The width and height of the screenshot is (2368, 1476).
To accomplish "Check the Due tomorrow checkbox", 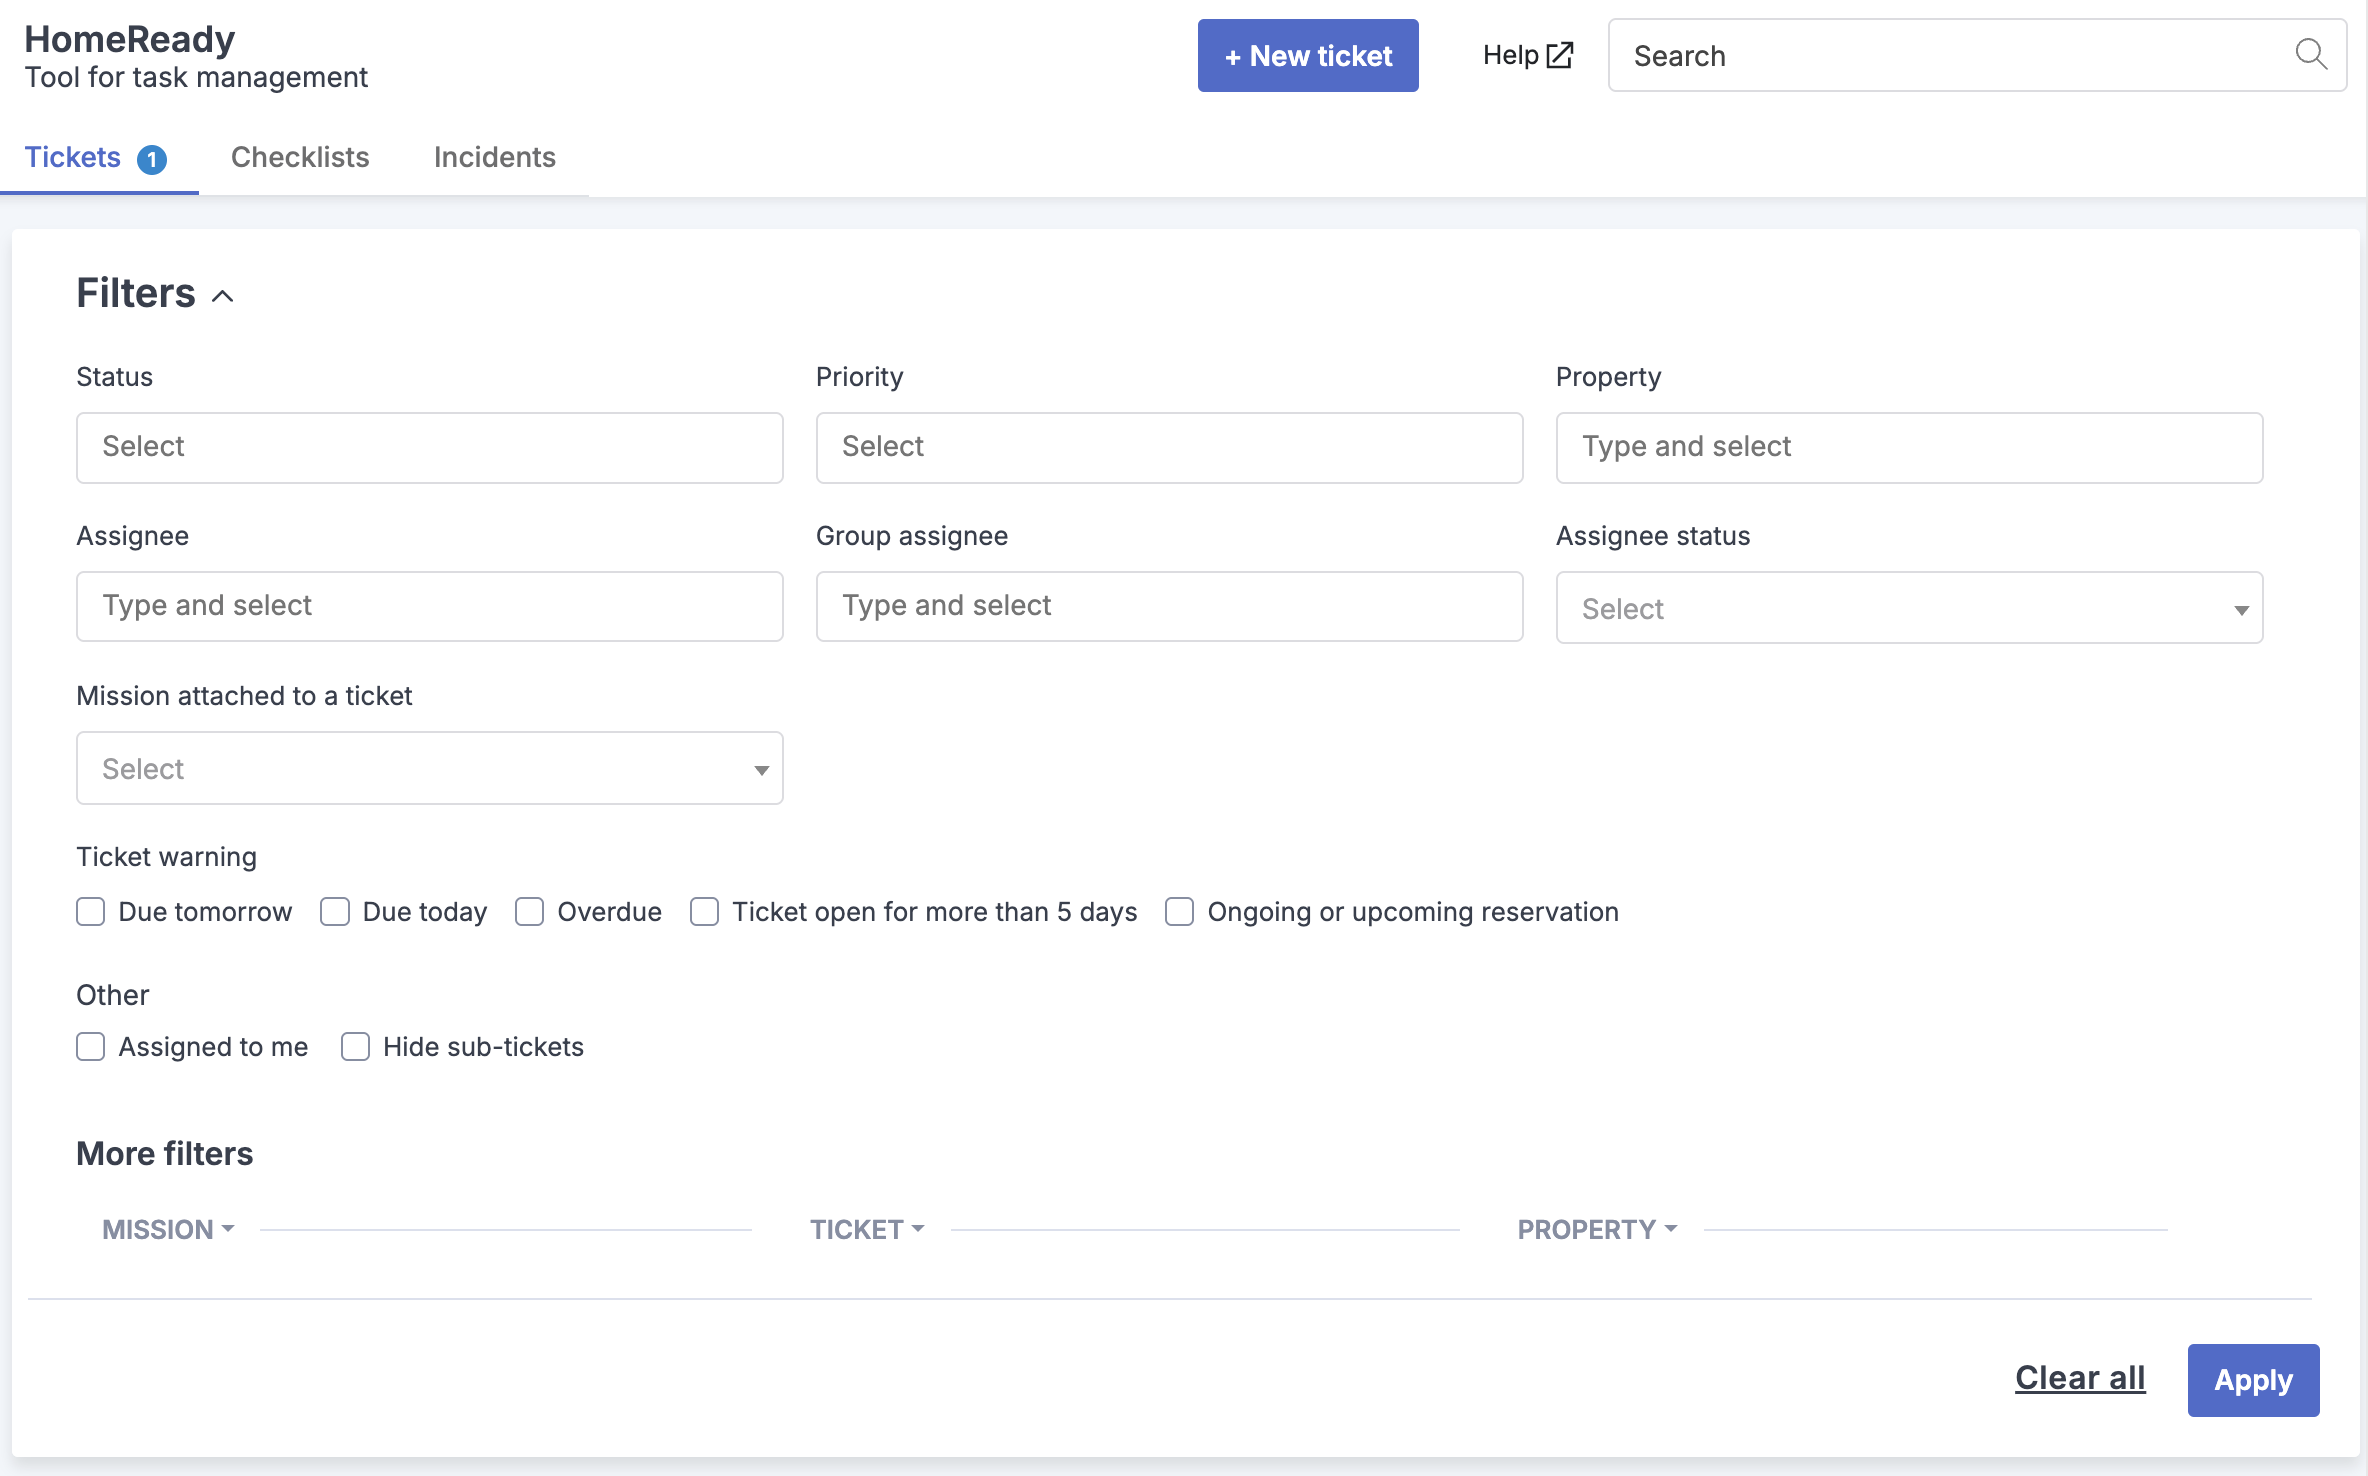I will coord(91,912).
